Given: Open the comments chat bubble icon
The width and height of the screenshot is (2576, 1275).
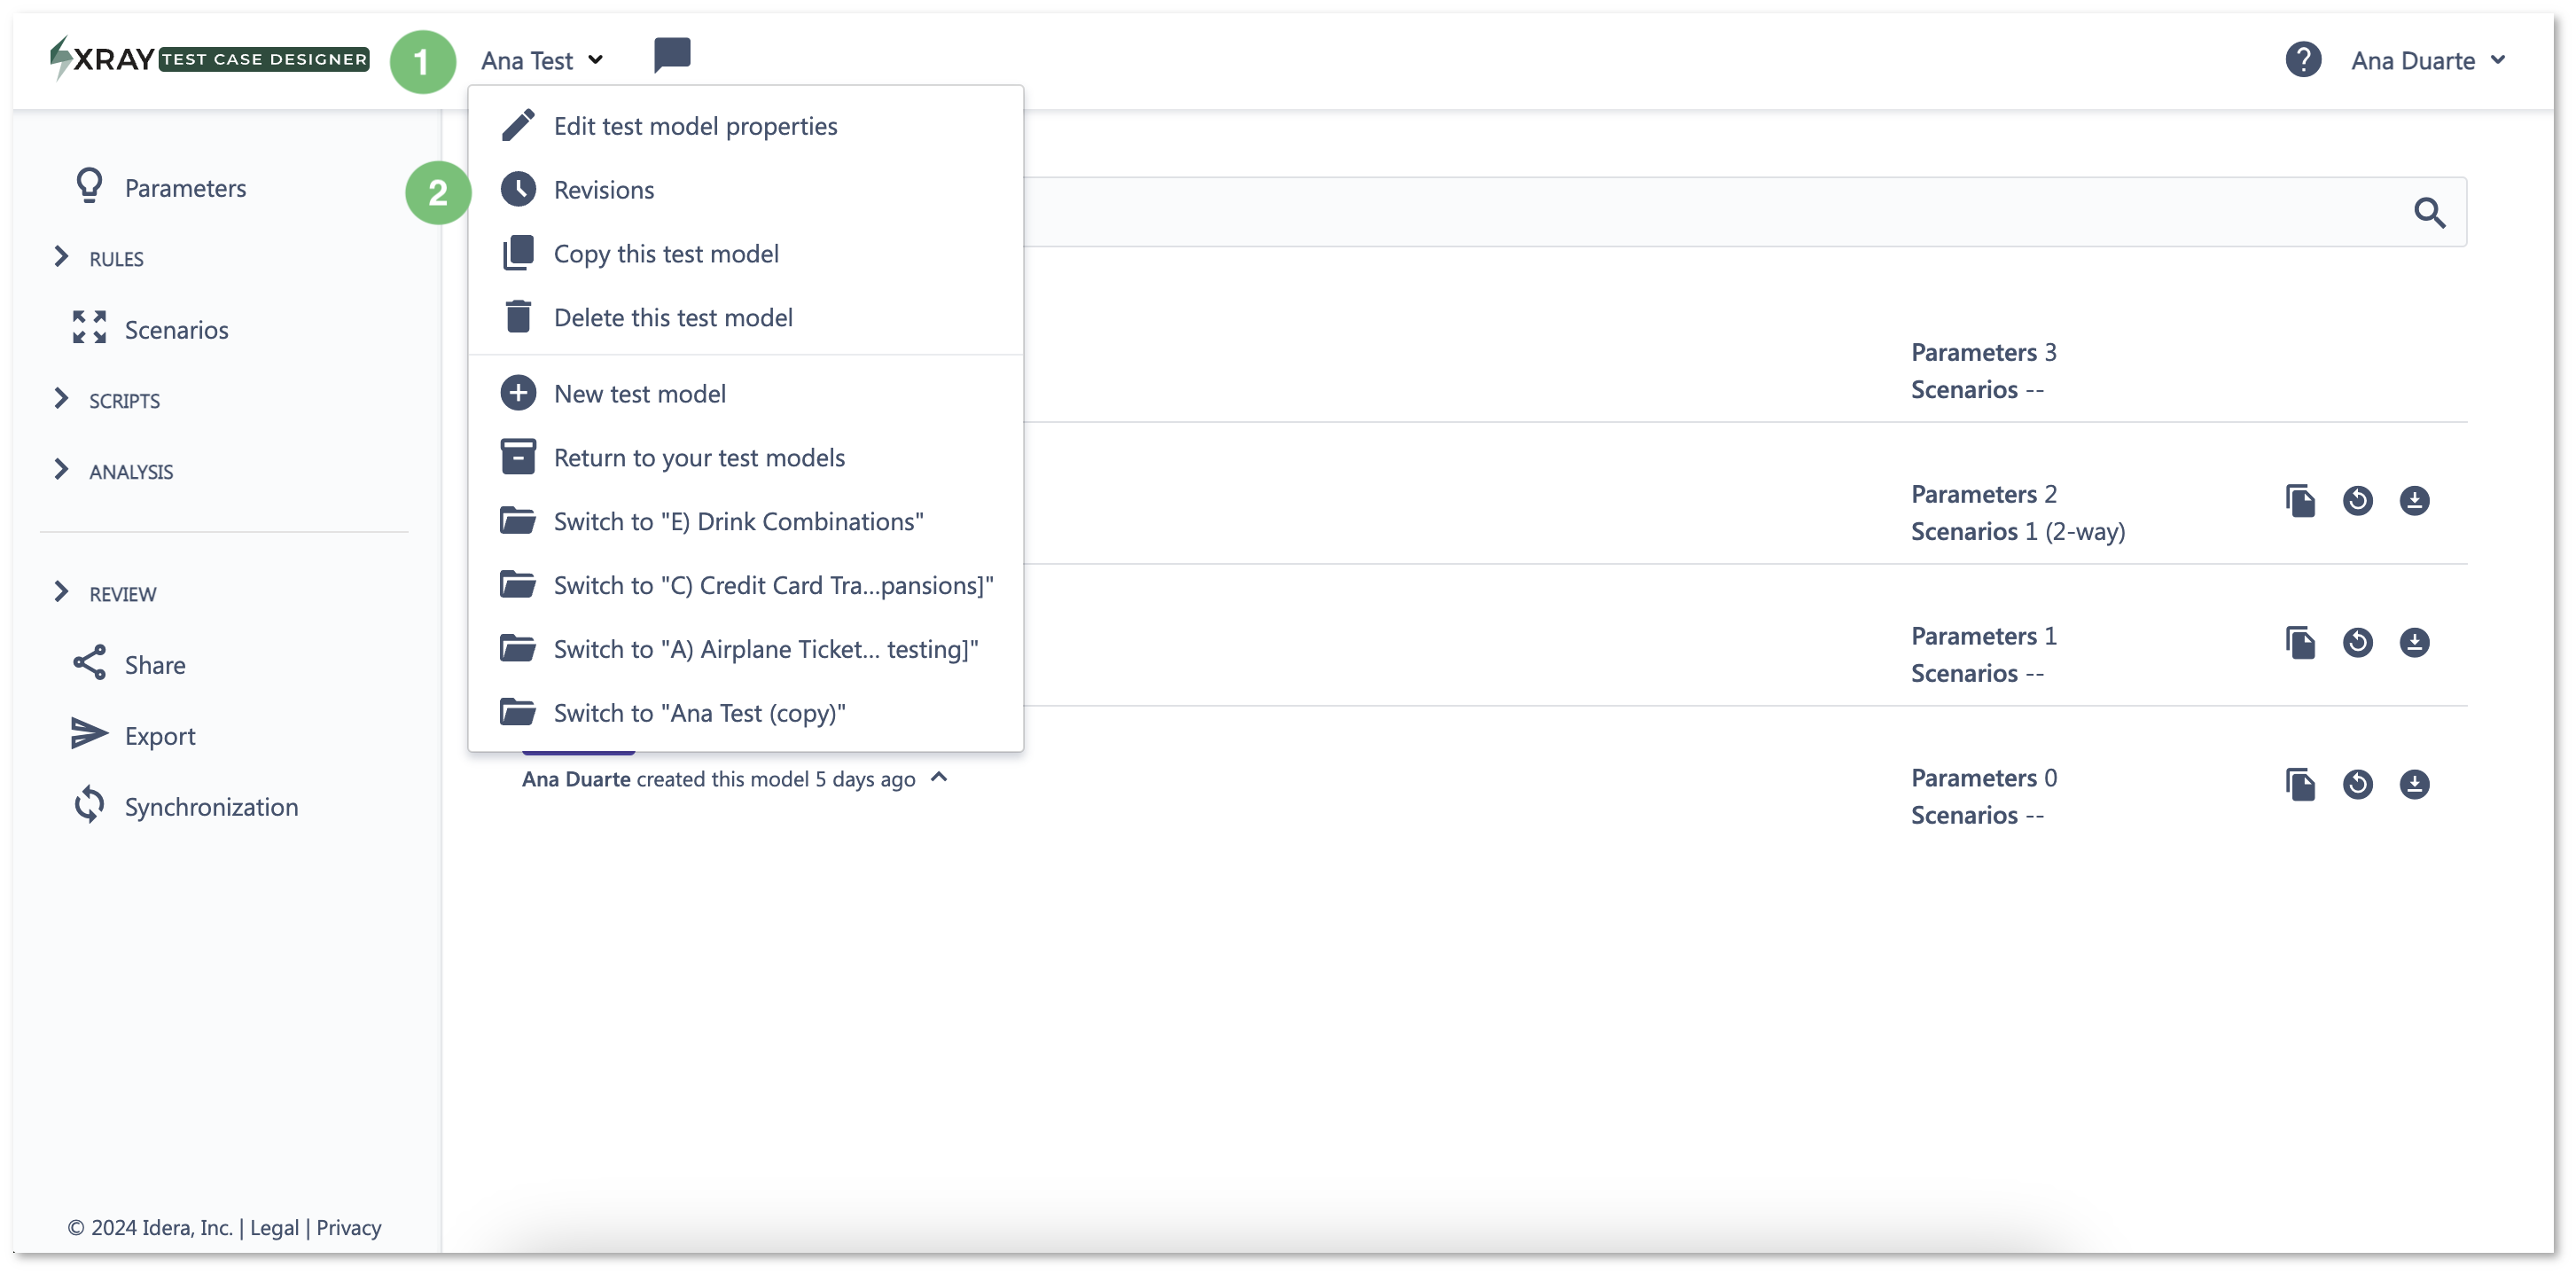Looking at the screenshot, I should (672, 55).
